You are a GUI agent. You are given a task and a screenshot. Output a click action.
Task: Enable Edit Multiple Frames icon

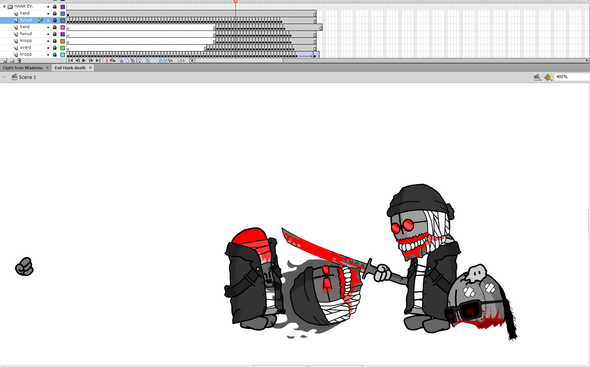[x=133, y=61]
